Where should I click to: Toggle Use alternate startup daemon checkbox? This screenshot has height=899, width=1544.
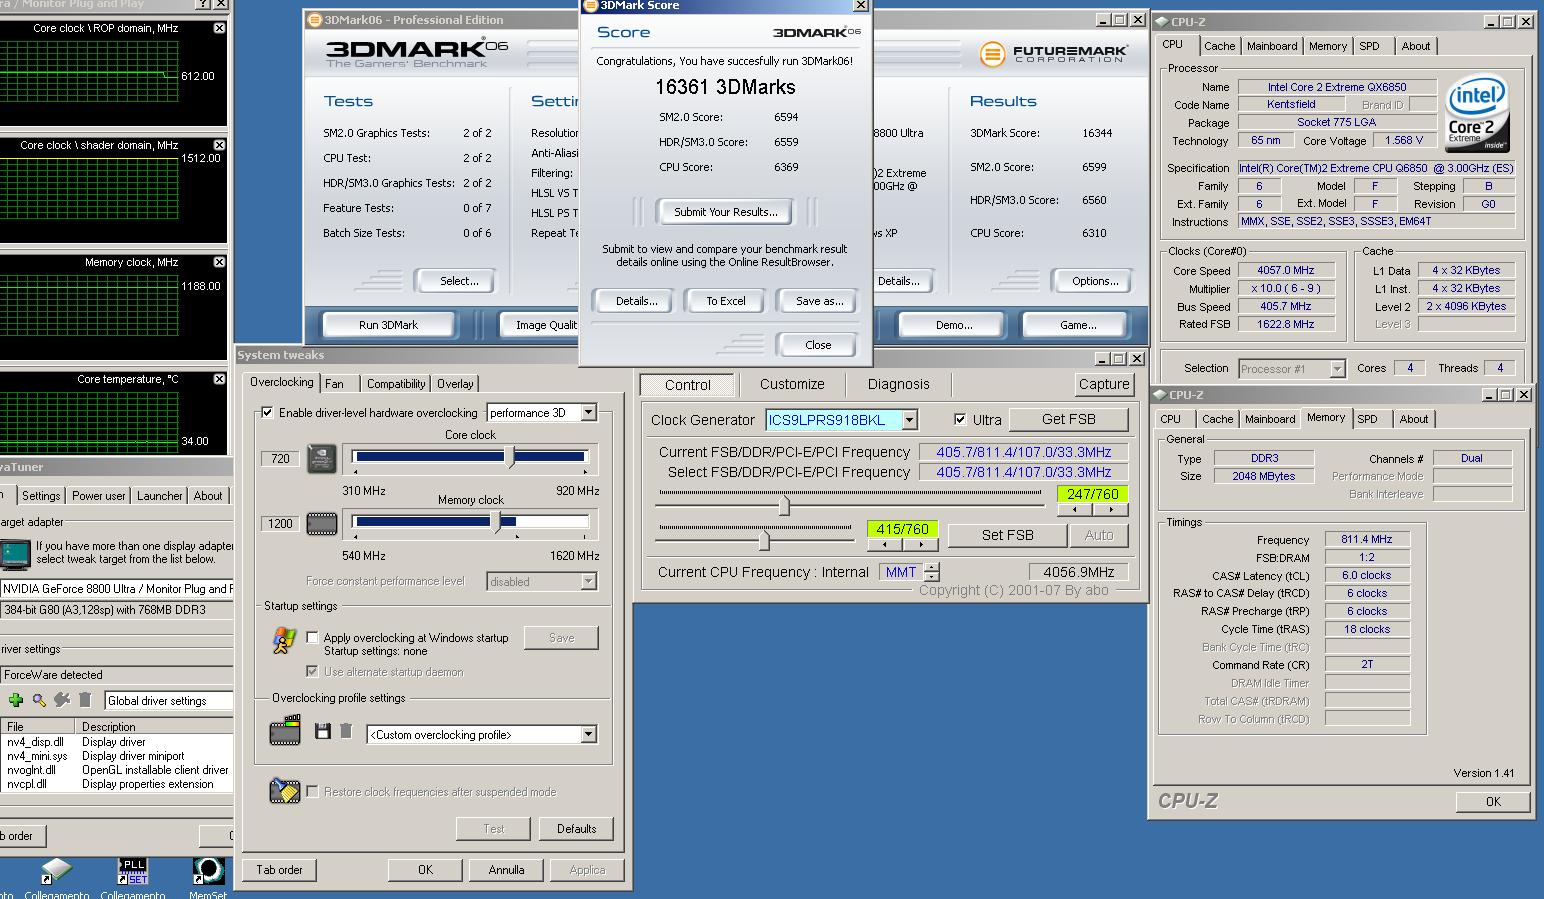click(312, 671)
